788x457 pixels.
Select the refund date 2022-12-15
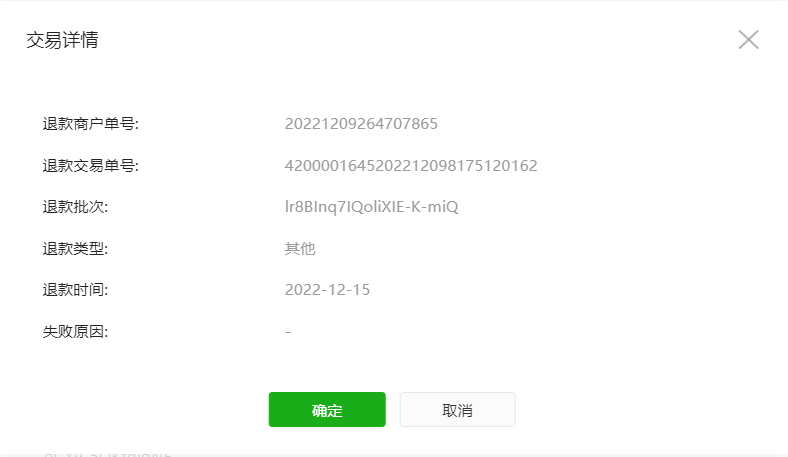pyautogui.click(x=327, y=290)
